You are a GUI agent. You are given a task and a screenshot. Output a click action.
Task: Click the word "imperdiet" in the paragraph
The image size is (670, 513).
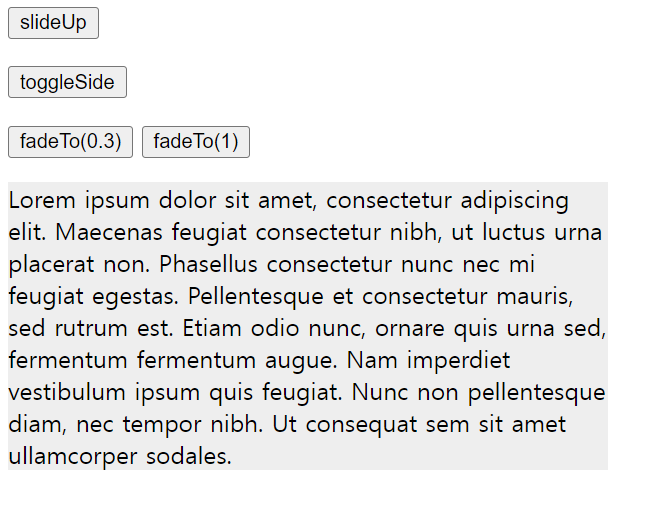(x=458, y=361)
